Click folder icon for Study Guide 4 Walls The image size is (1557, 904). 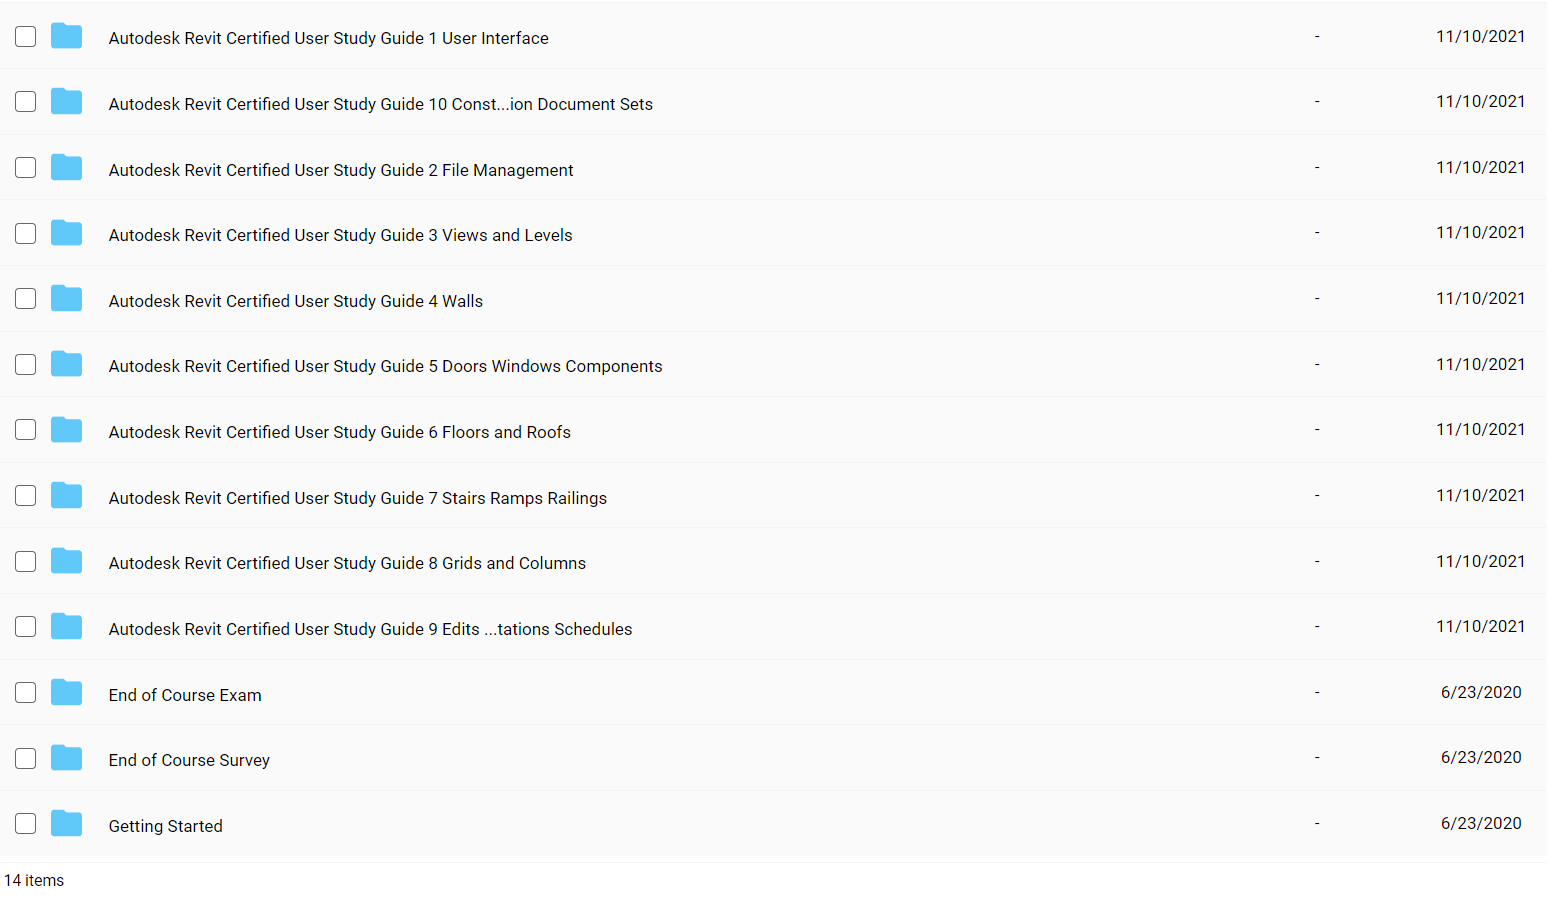(66, 299)
